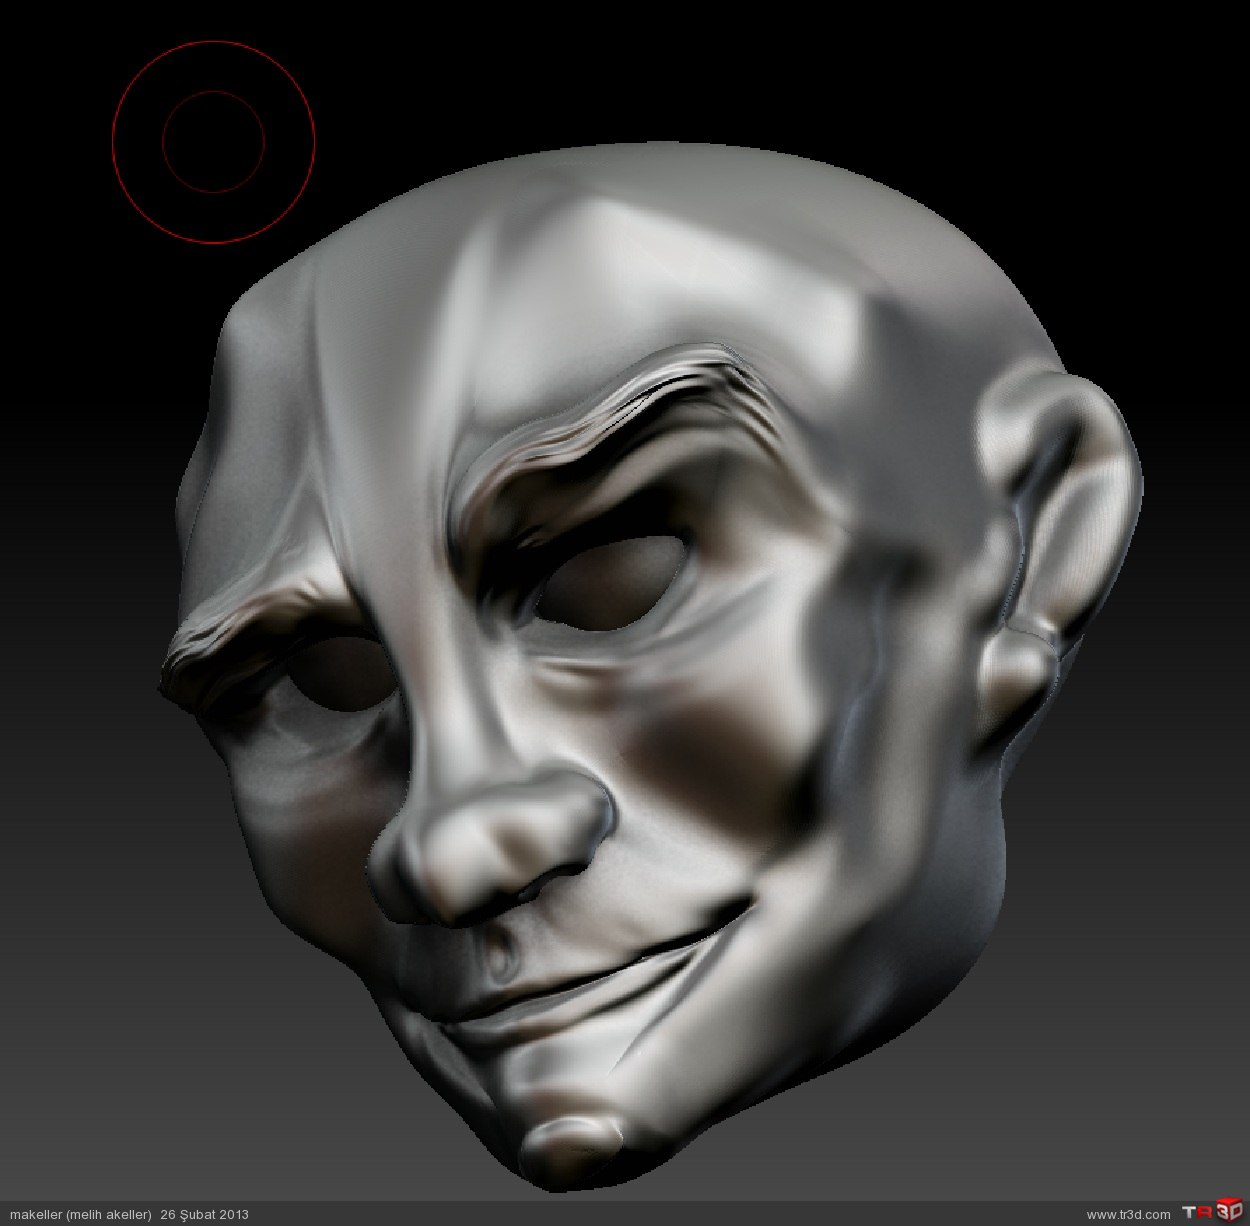Select the author name makeller (melih akeller)
This screenshot has width=1250, height=1226.
pos(80,1214)
